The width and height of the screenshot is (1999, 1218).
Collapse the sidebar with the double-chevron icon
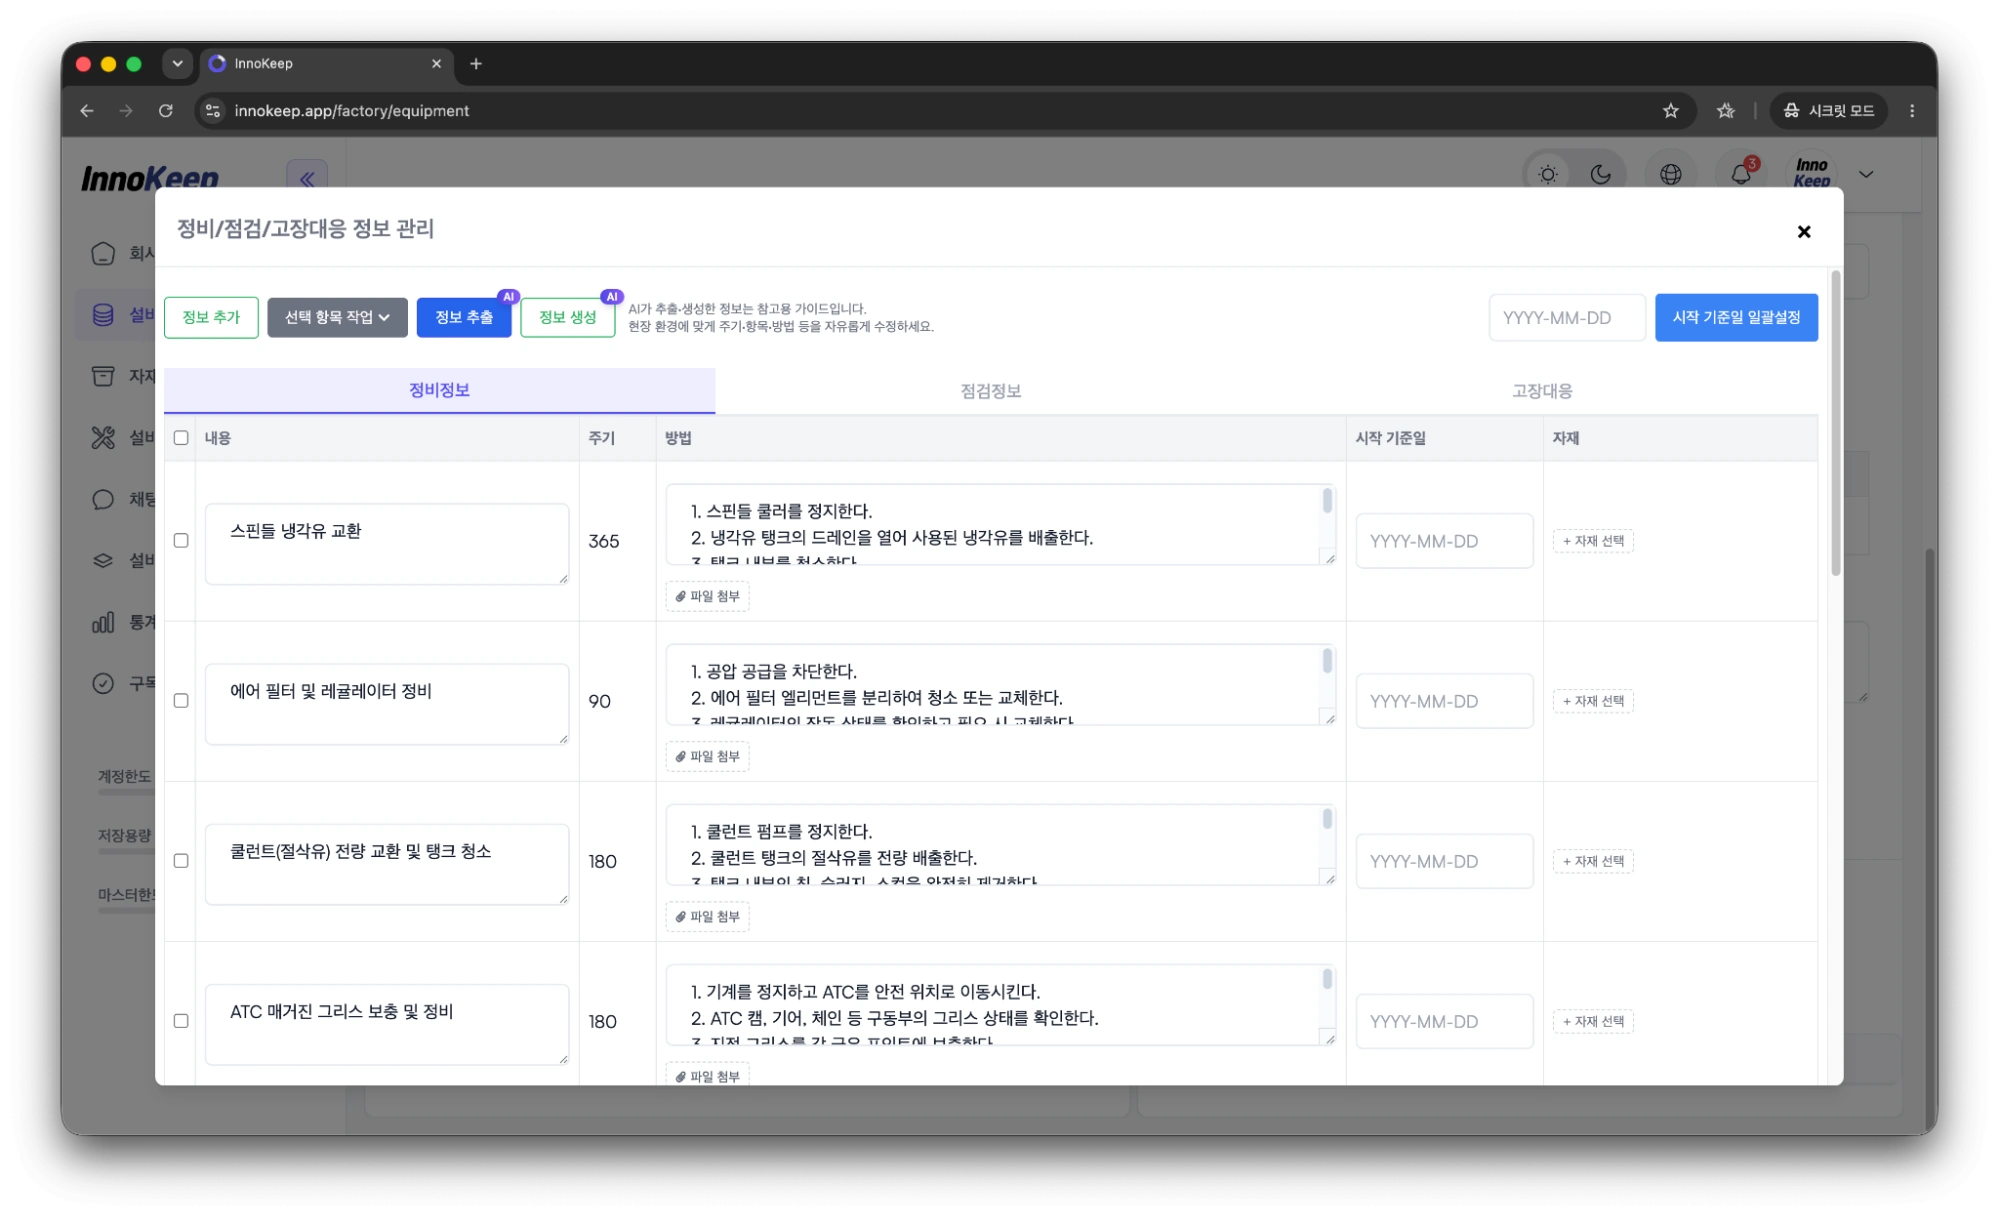coord(307,178)
